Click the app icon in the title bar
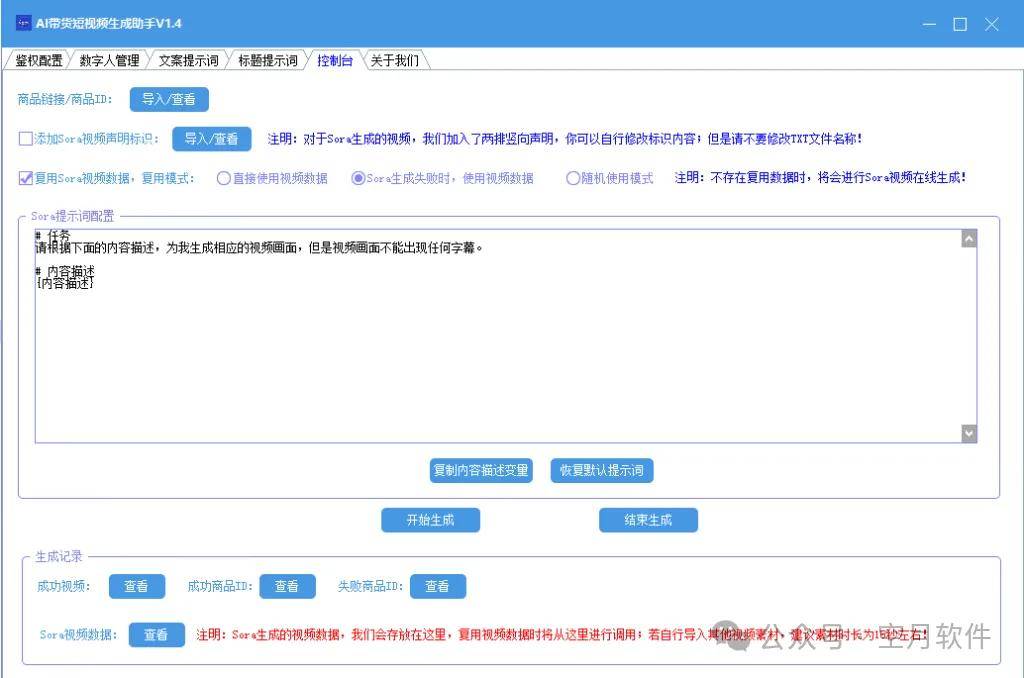Image resolution: width=1024 pixels, height=678 pixels. 23,23
